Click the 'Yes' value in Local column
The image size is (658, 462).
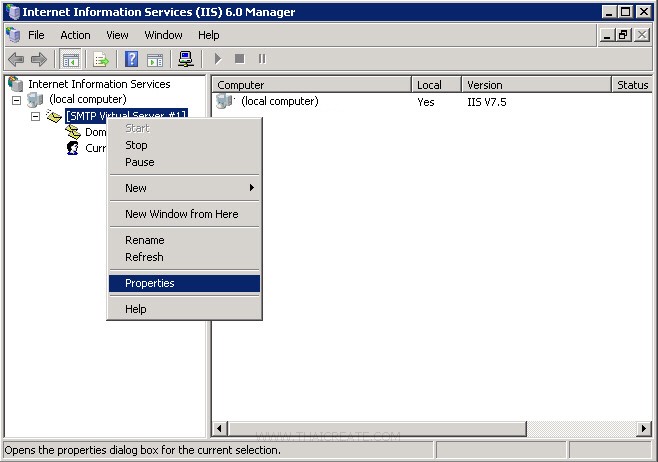click(x=426, y=102)
